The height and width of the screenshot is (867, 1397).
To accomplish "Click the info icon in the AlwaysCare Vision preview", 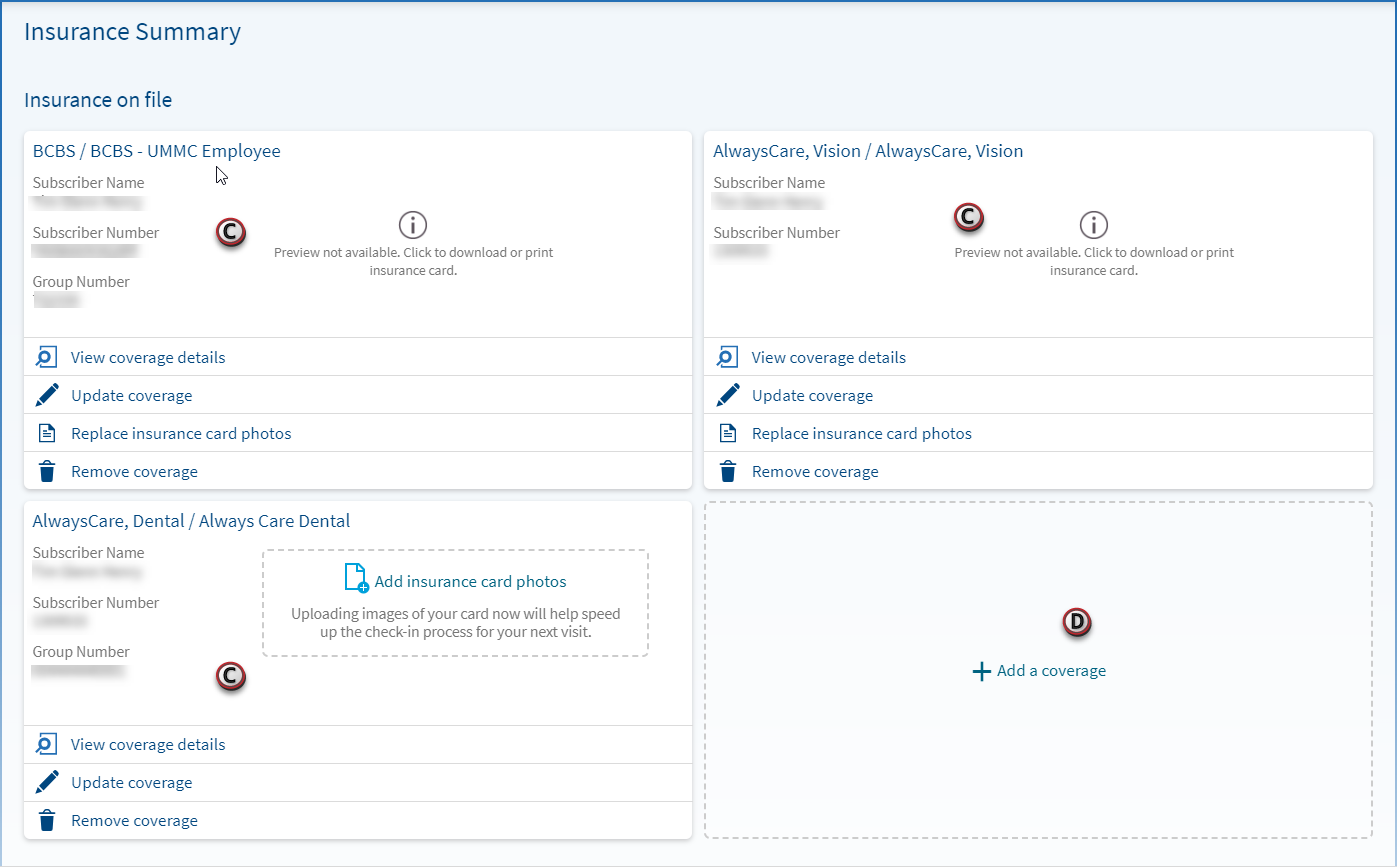I will point(1094,225).
